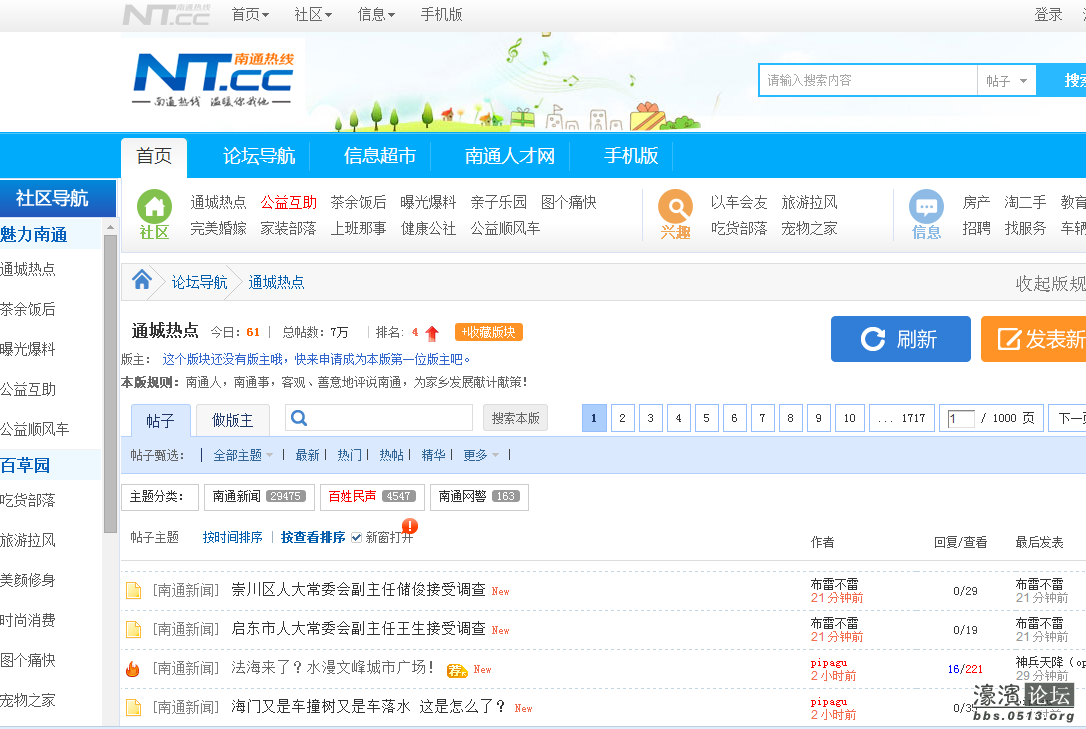Click the orange 兴趣 magnifier icon
Screen dimensions: 1086x729
pyautogui.click(x=675, y=207)
